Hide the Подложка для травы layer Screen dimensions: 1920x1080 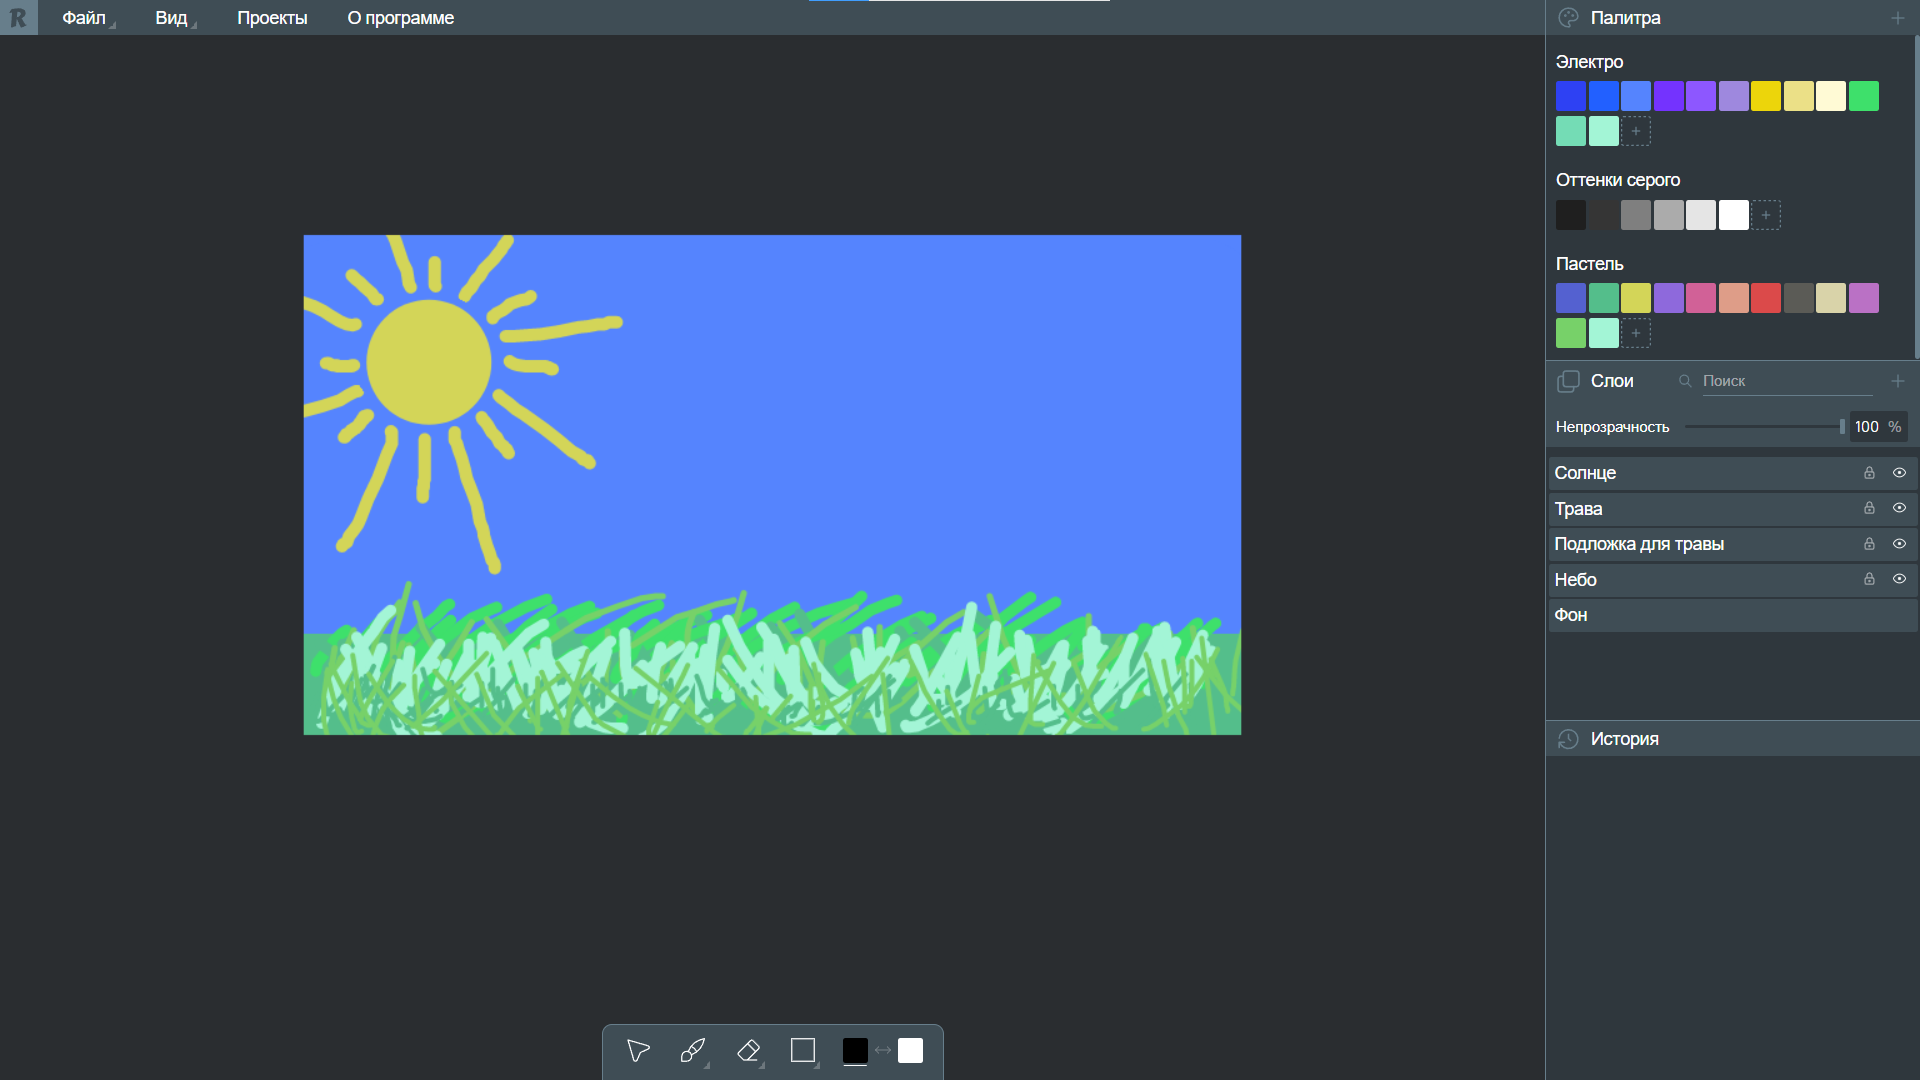[x=1899, y=544]
